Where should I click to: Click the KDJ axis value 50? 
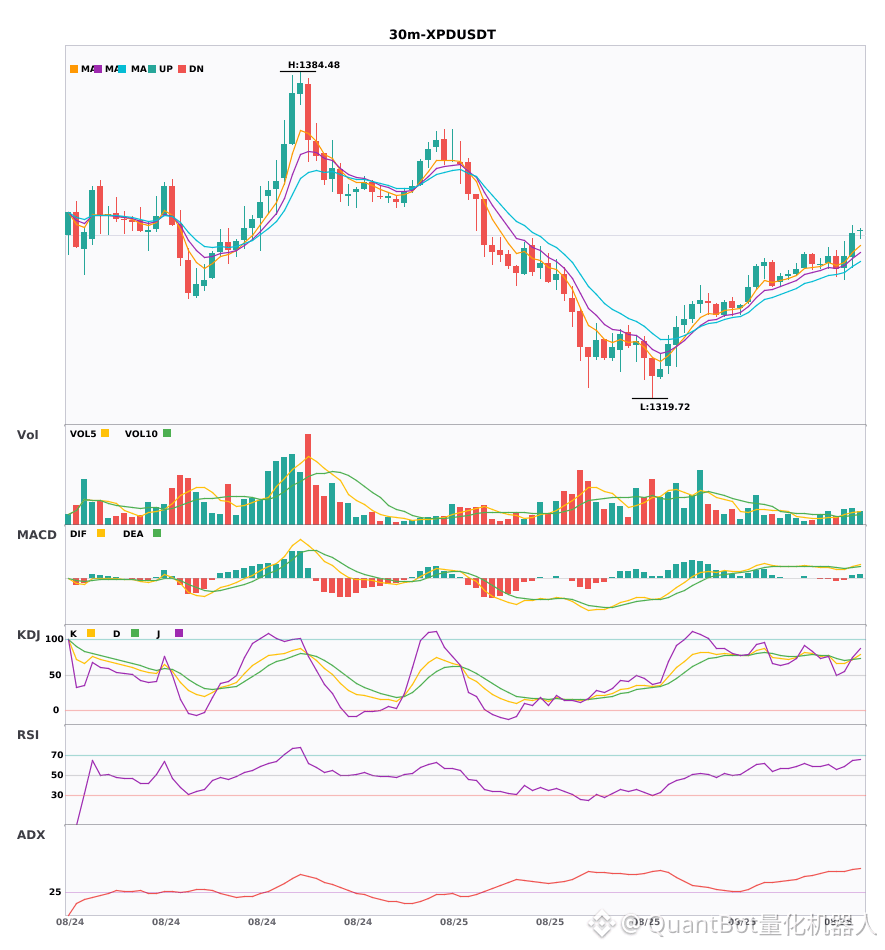pos(56,675)
